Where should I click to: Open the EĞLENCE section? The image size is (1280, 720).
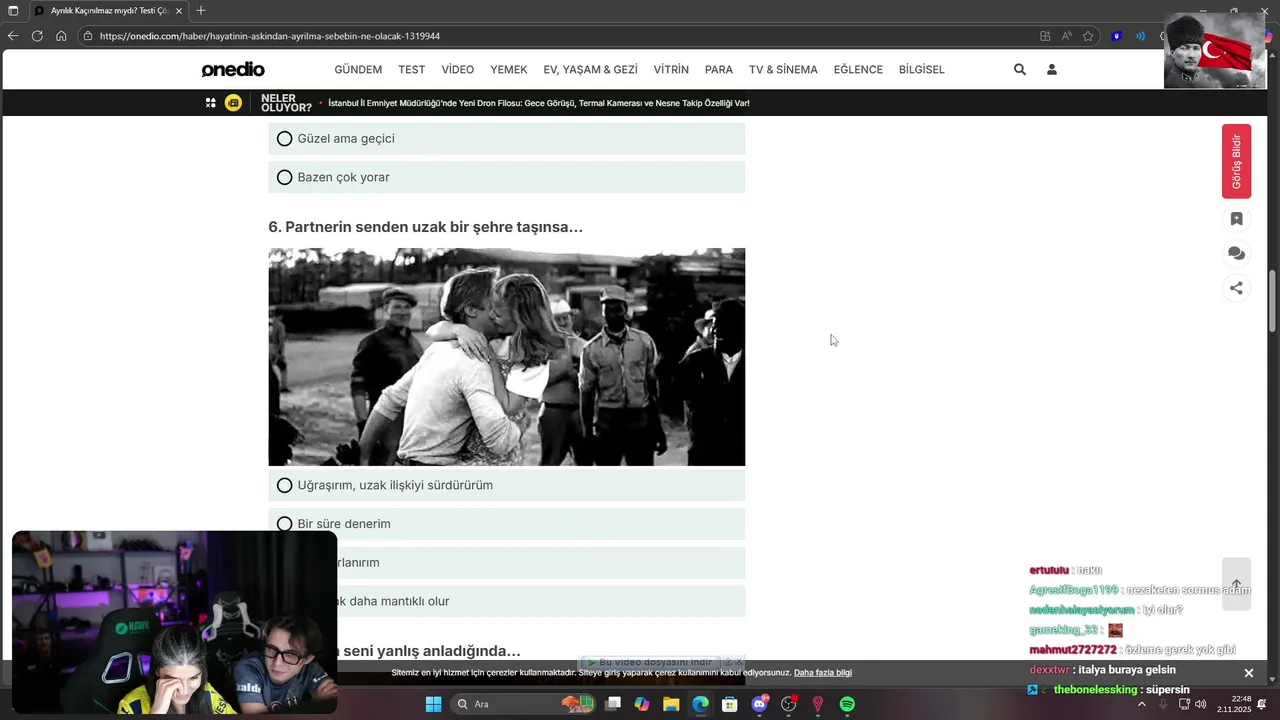point(858,70)
